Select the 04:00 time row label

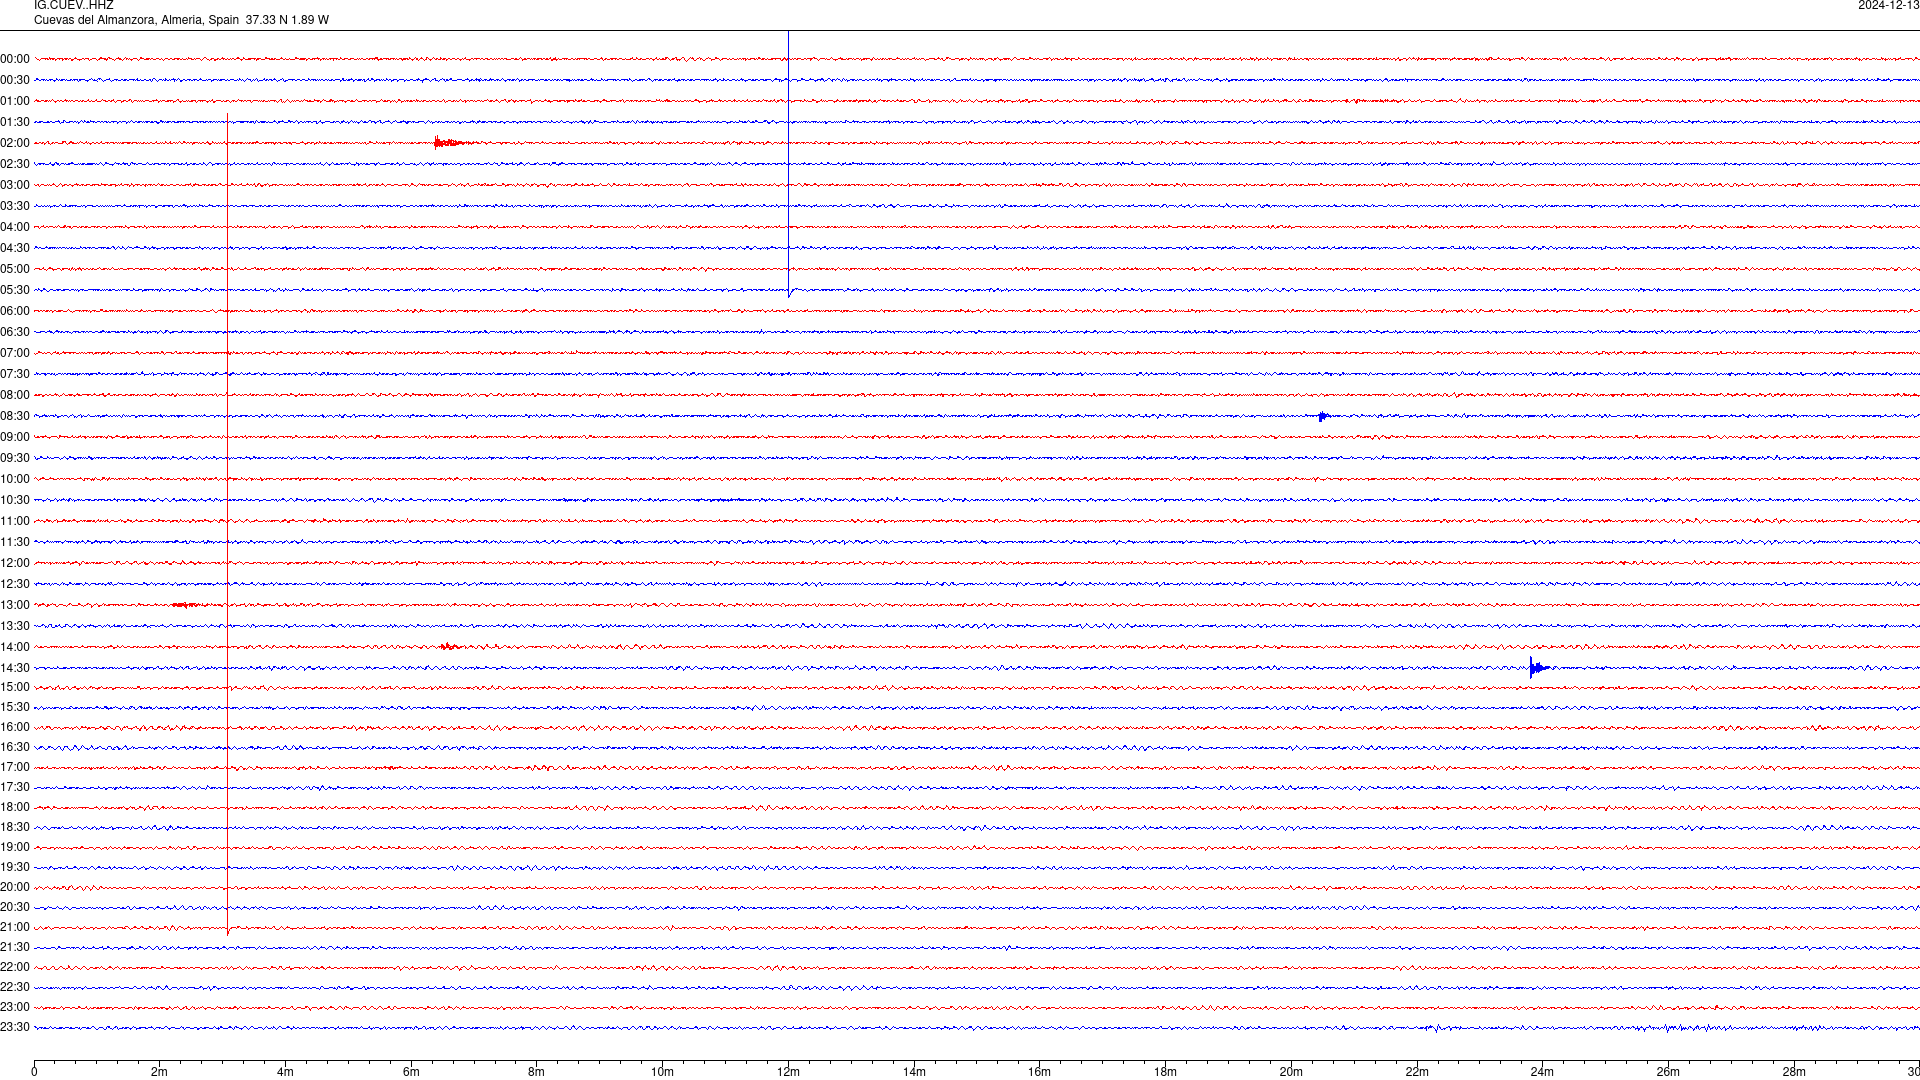[x=15, y=227]
